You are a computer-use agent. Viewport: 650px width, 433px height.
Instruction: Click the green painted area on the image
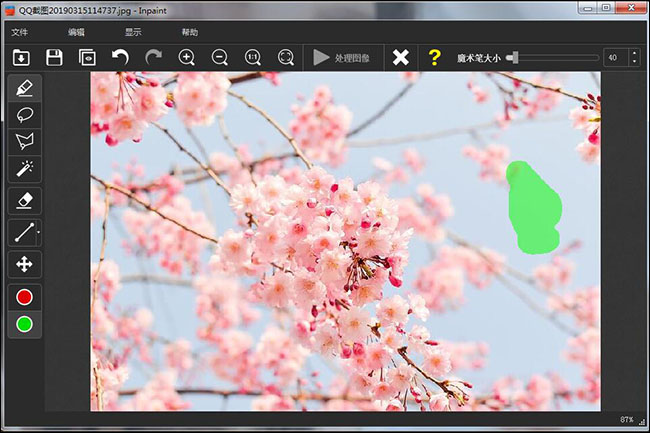click(534, 209)
